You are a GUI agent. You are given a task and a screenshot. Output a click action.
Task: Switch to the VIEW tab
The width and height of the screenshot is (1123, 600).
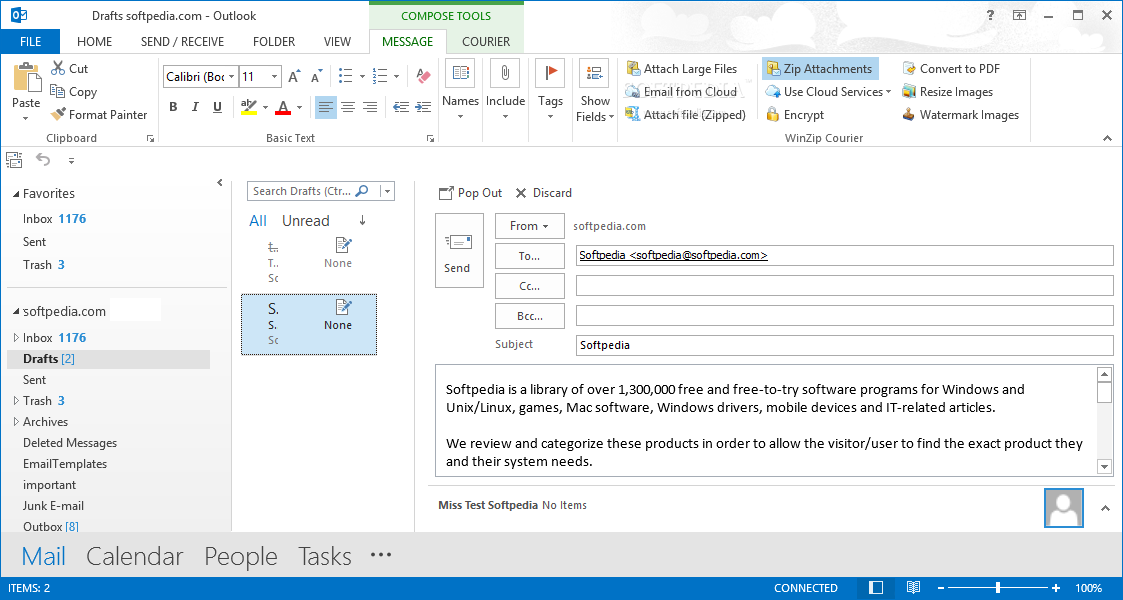337,42
